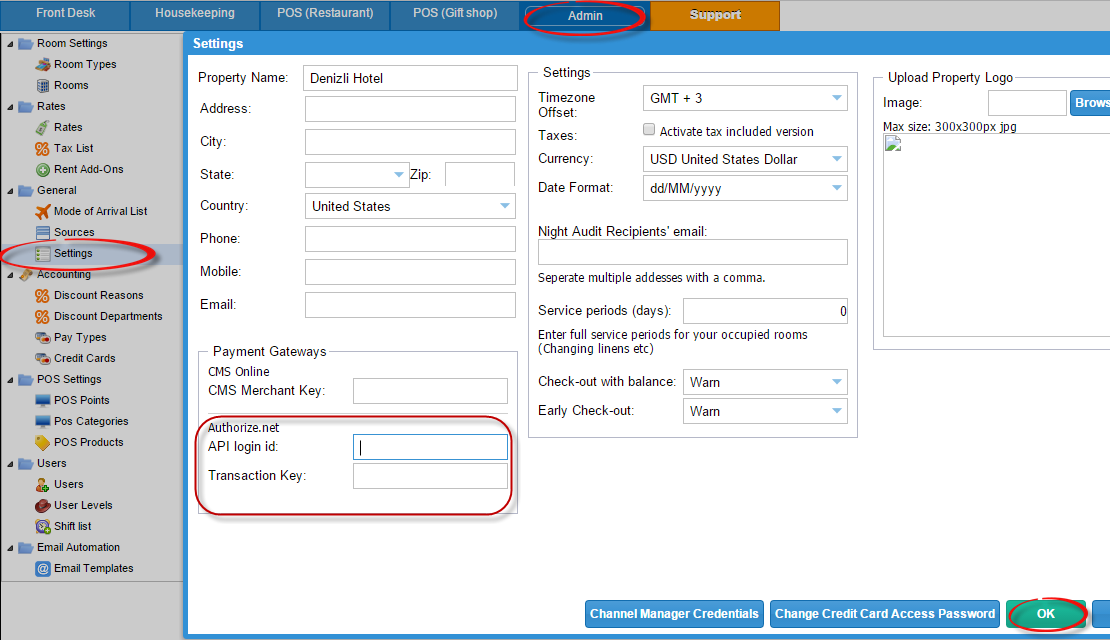
Task: Click the Rent Add-Ons green plus icon
Action: click(x=42, y=169)
